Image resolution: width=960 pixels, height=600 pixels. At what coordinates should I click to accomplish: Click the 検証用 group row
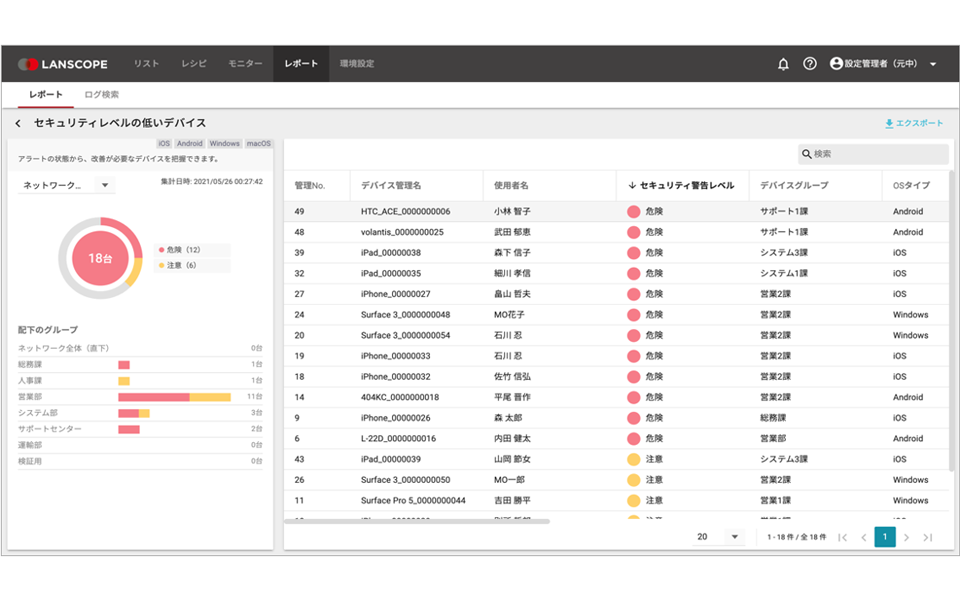[140, 462]
